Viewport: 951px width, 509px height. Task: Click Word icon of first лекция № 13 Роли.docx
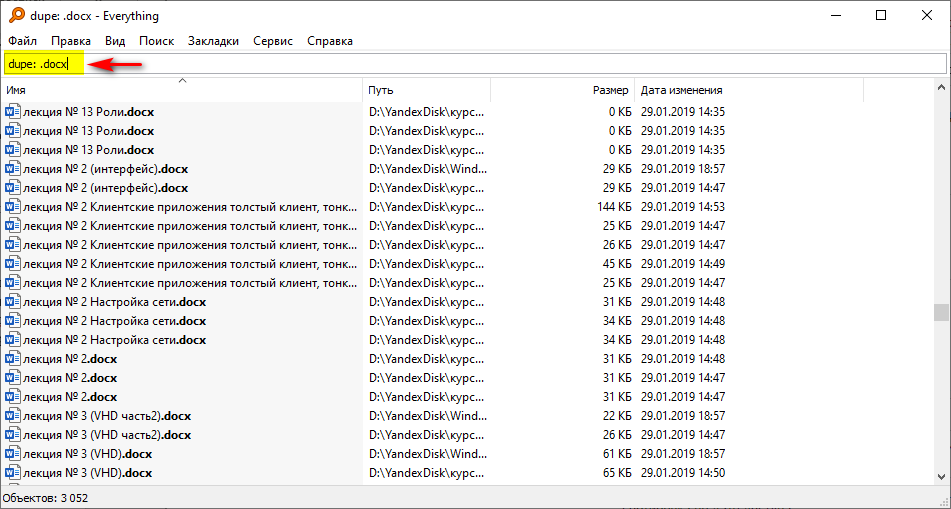(12, 112)
